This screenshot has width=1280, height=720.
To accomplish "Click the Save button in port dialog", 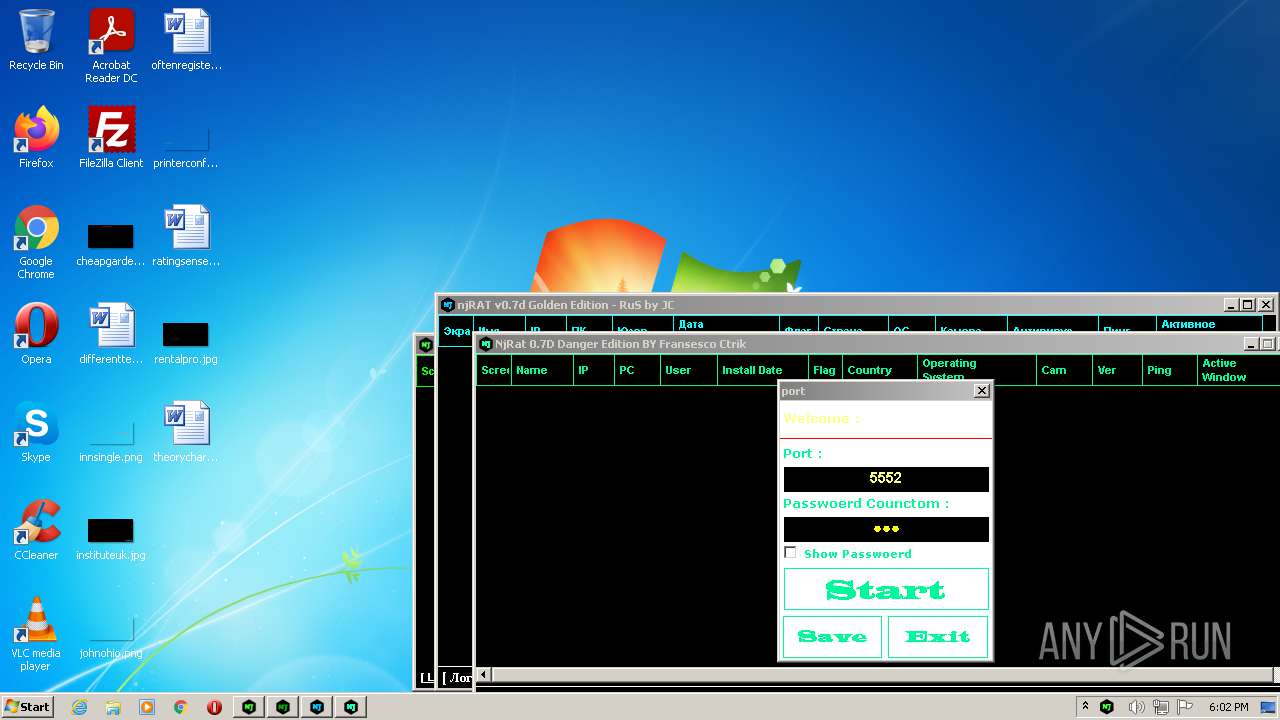I will [x=832, y=636].
